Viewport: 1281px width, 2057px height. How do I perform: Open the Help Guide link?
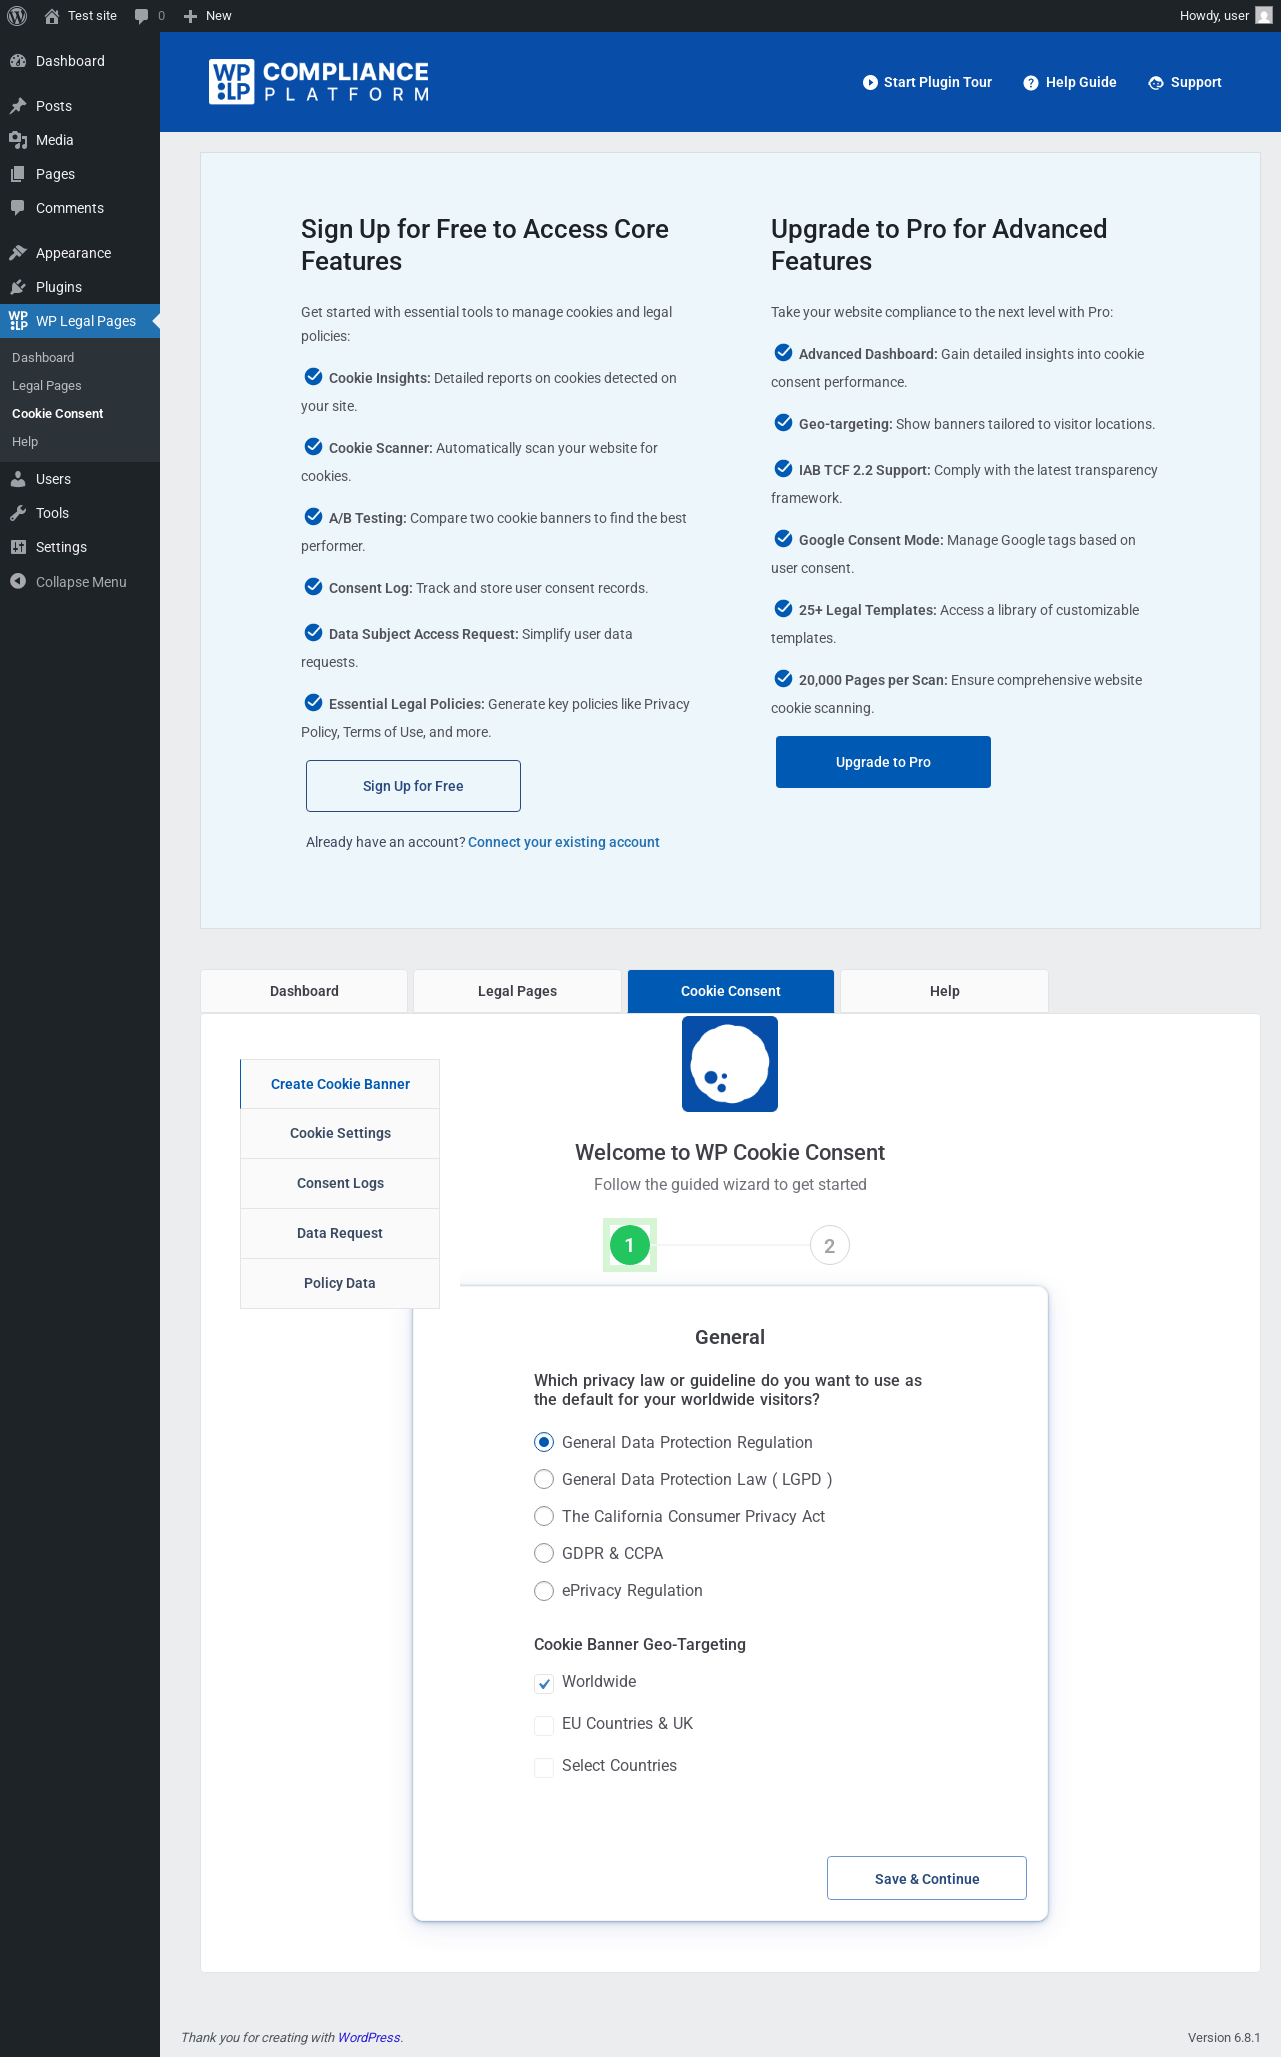[x=1070, y=83]
